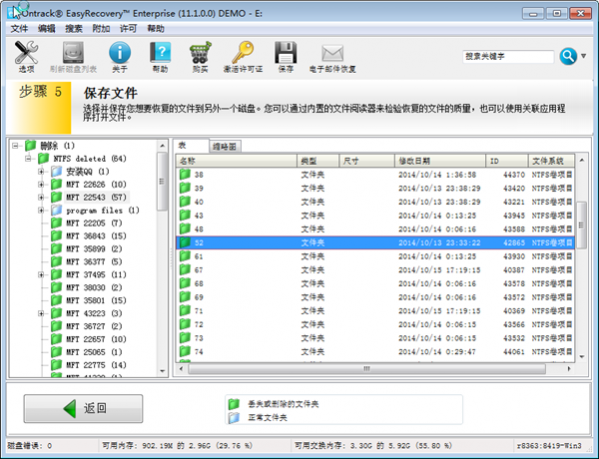The width and height of the screenshot is (599, 459).
Task: Sort by 修改日期 column header
Action: tap(439, 161)
